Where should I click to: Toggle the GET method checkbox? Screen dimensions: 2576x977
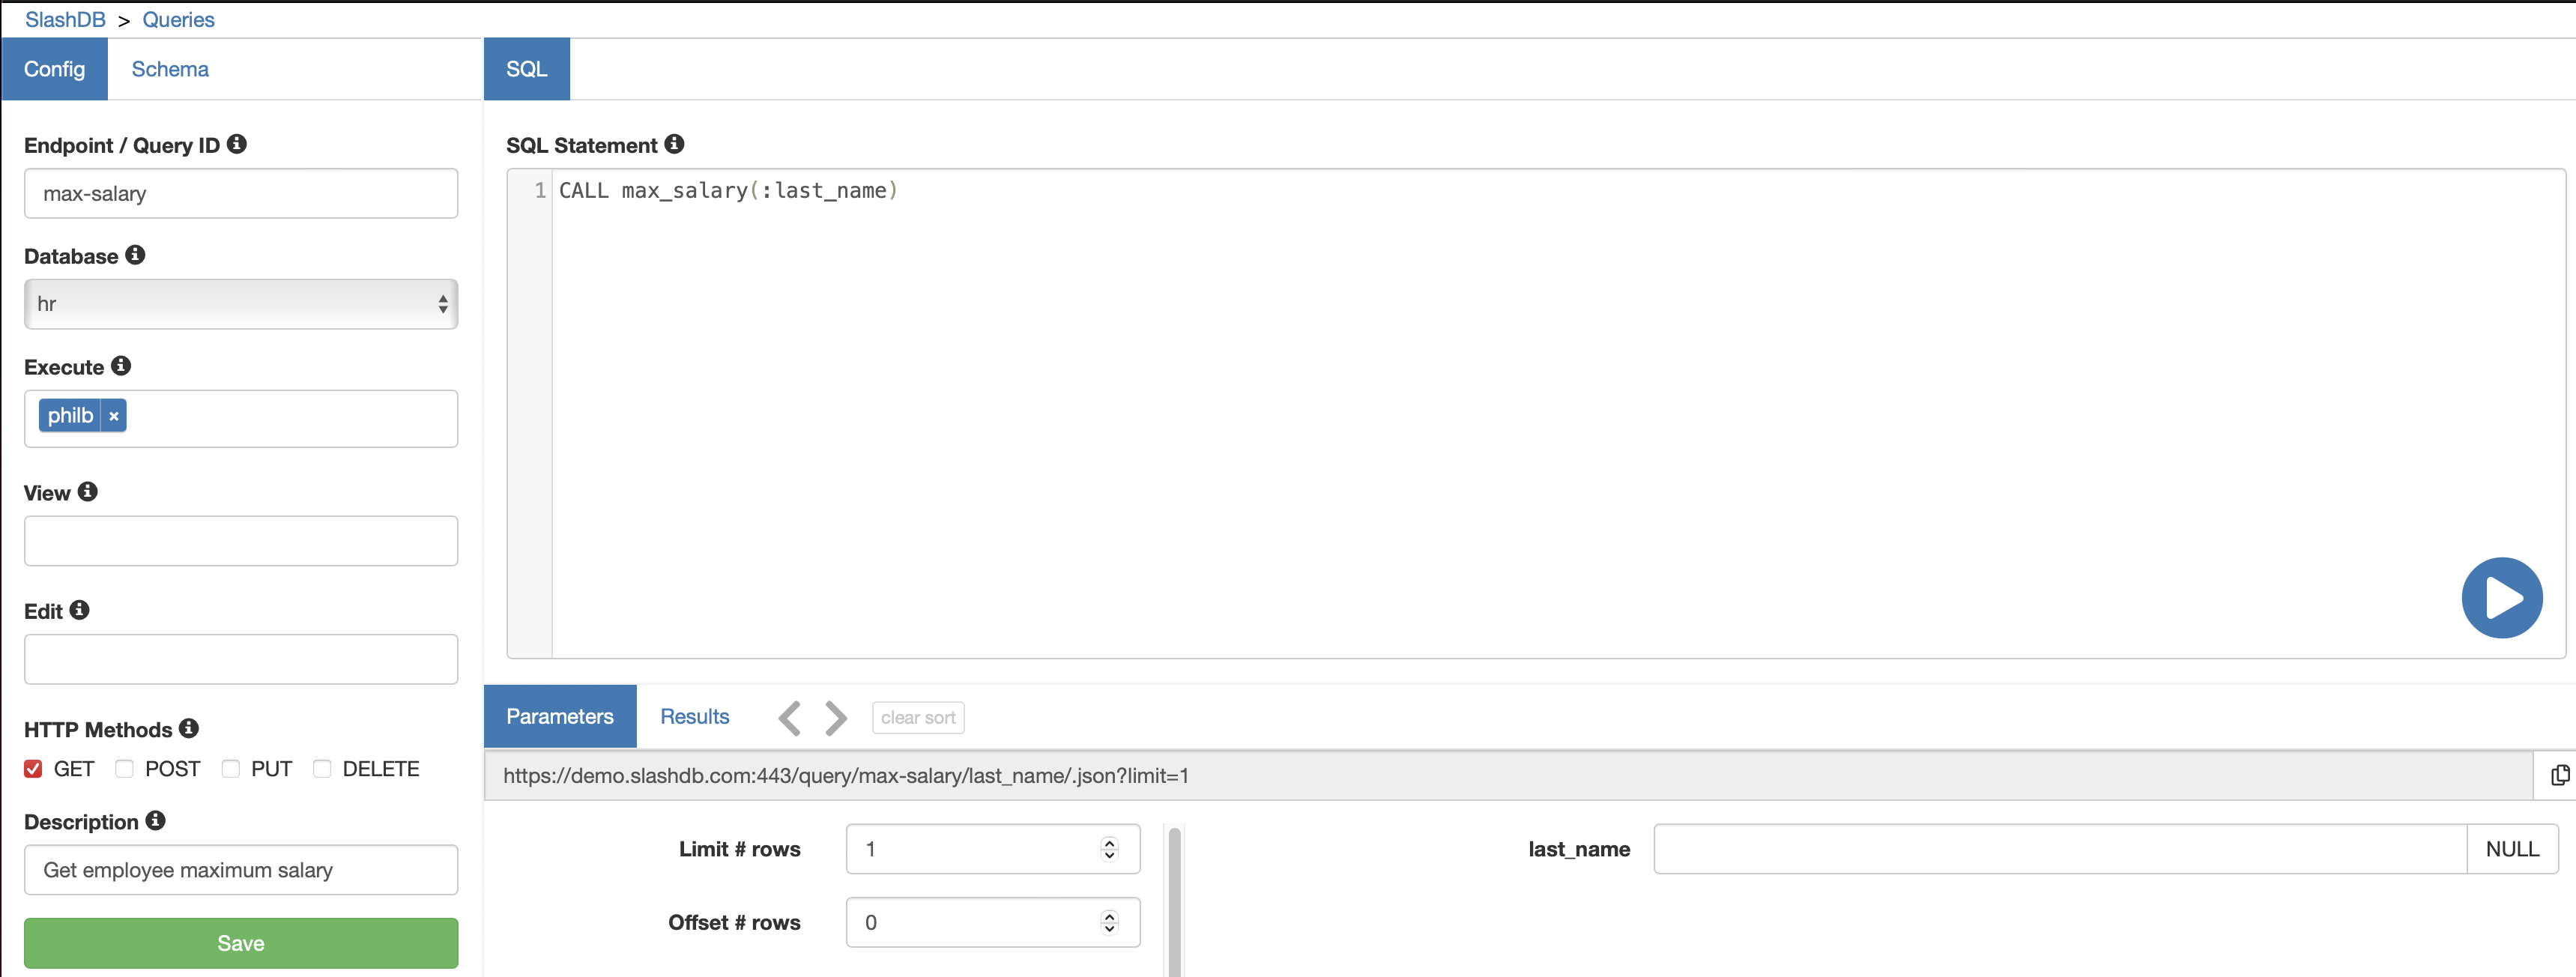33,769
